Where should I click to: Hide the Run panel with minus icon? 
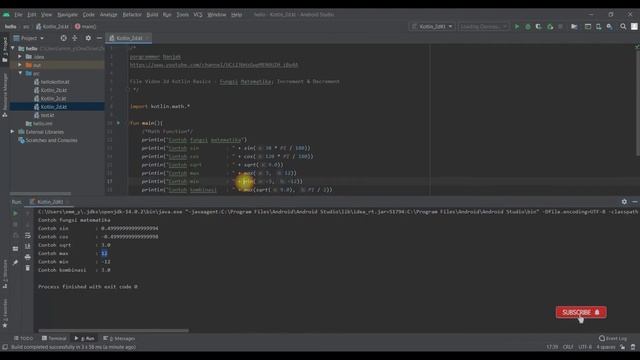635,202
